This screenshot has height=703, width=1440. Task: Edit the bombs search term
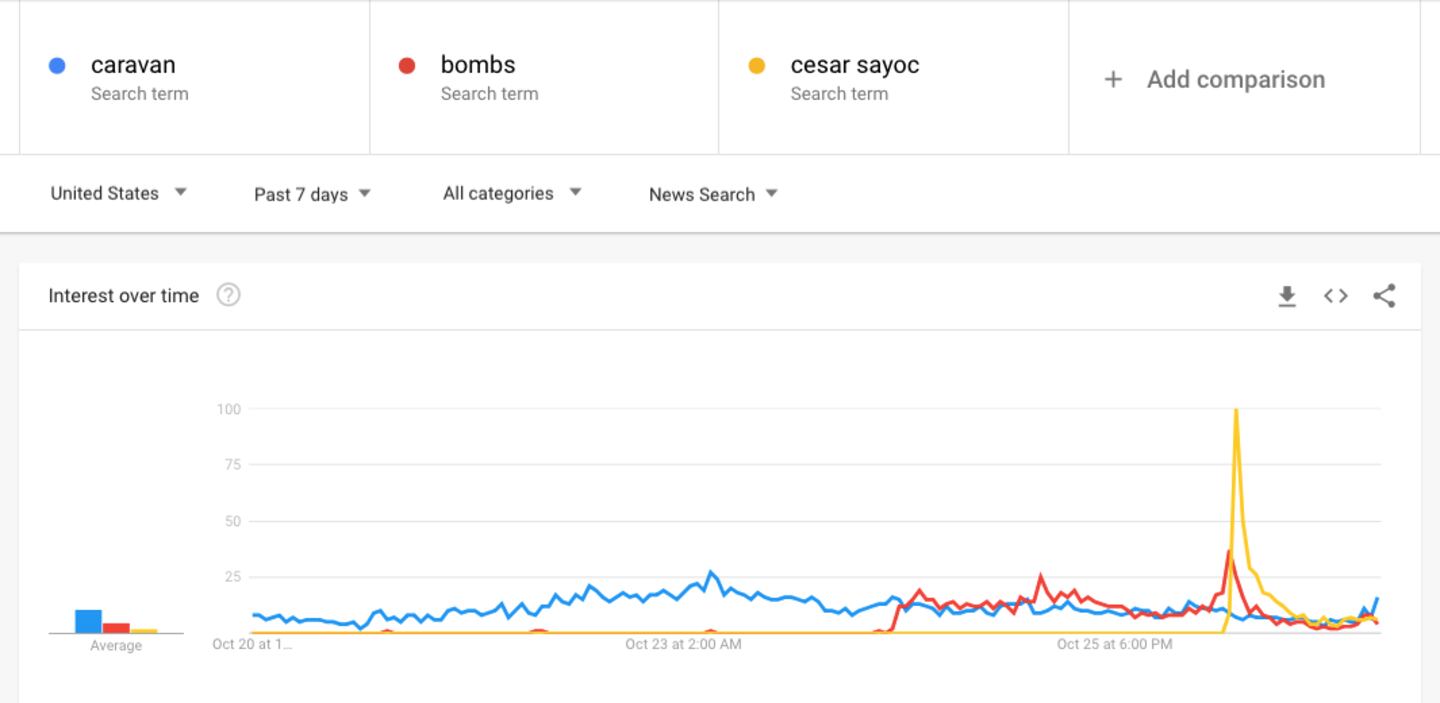[478, 66]
